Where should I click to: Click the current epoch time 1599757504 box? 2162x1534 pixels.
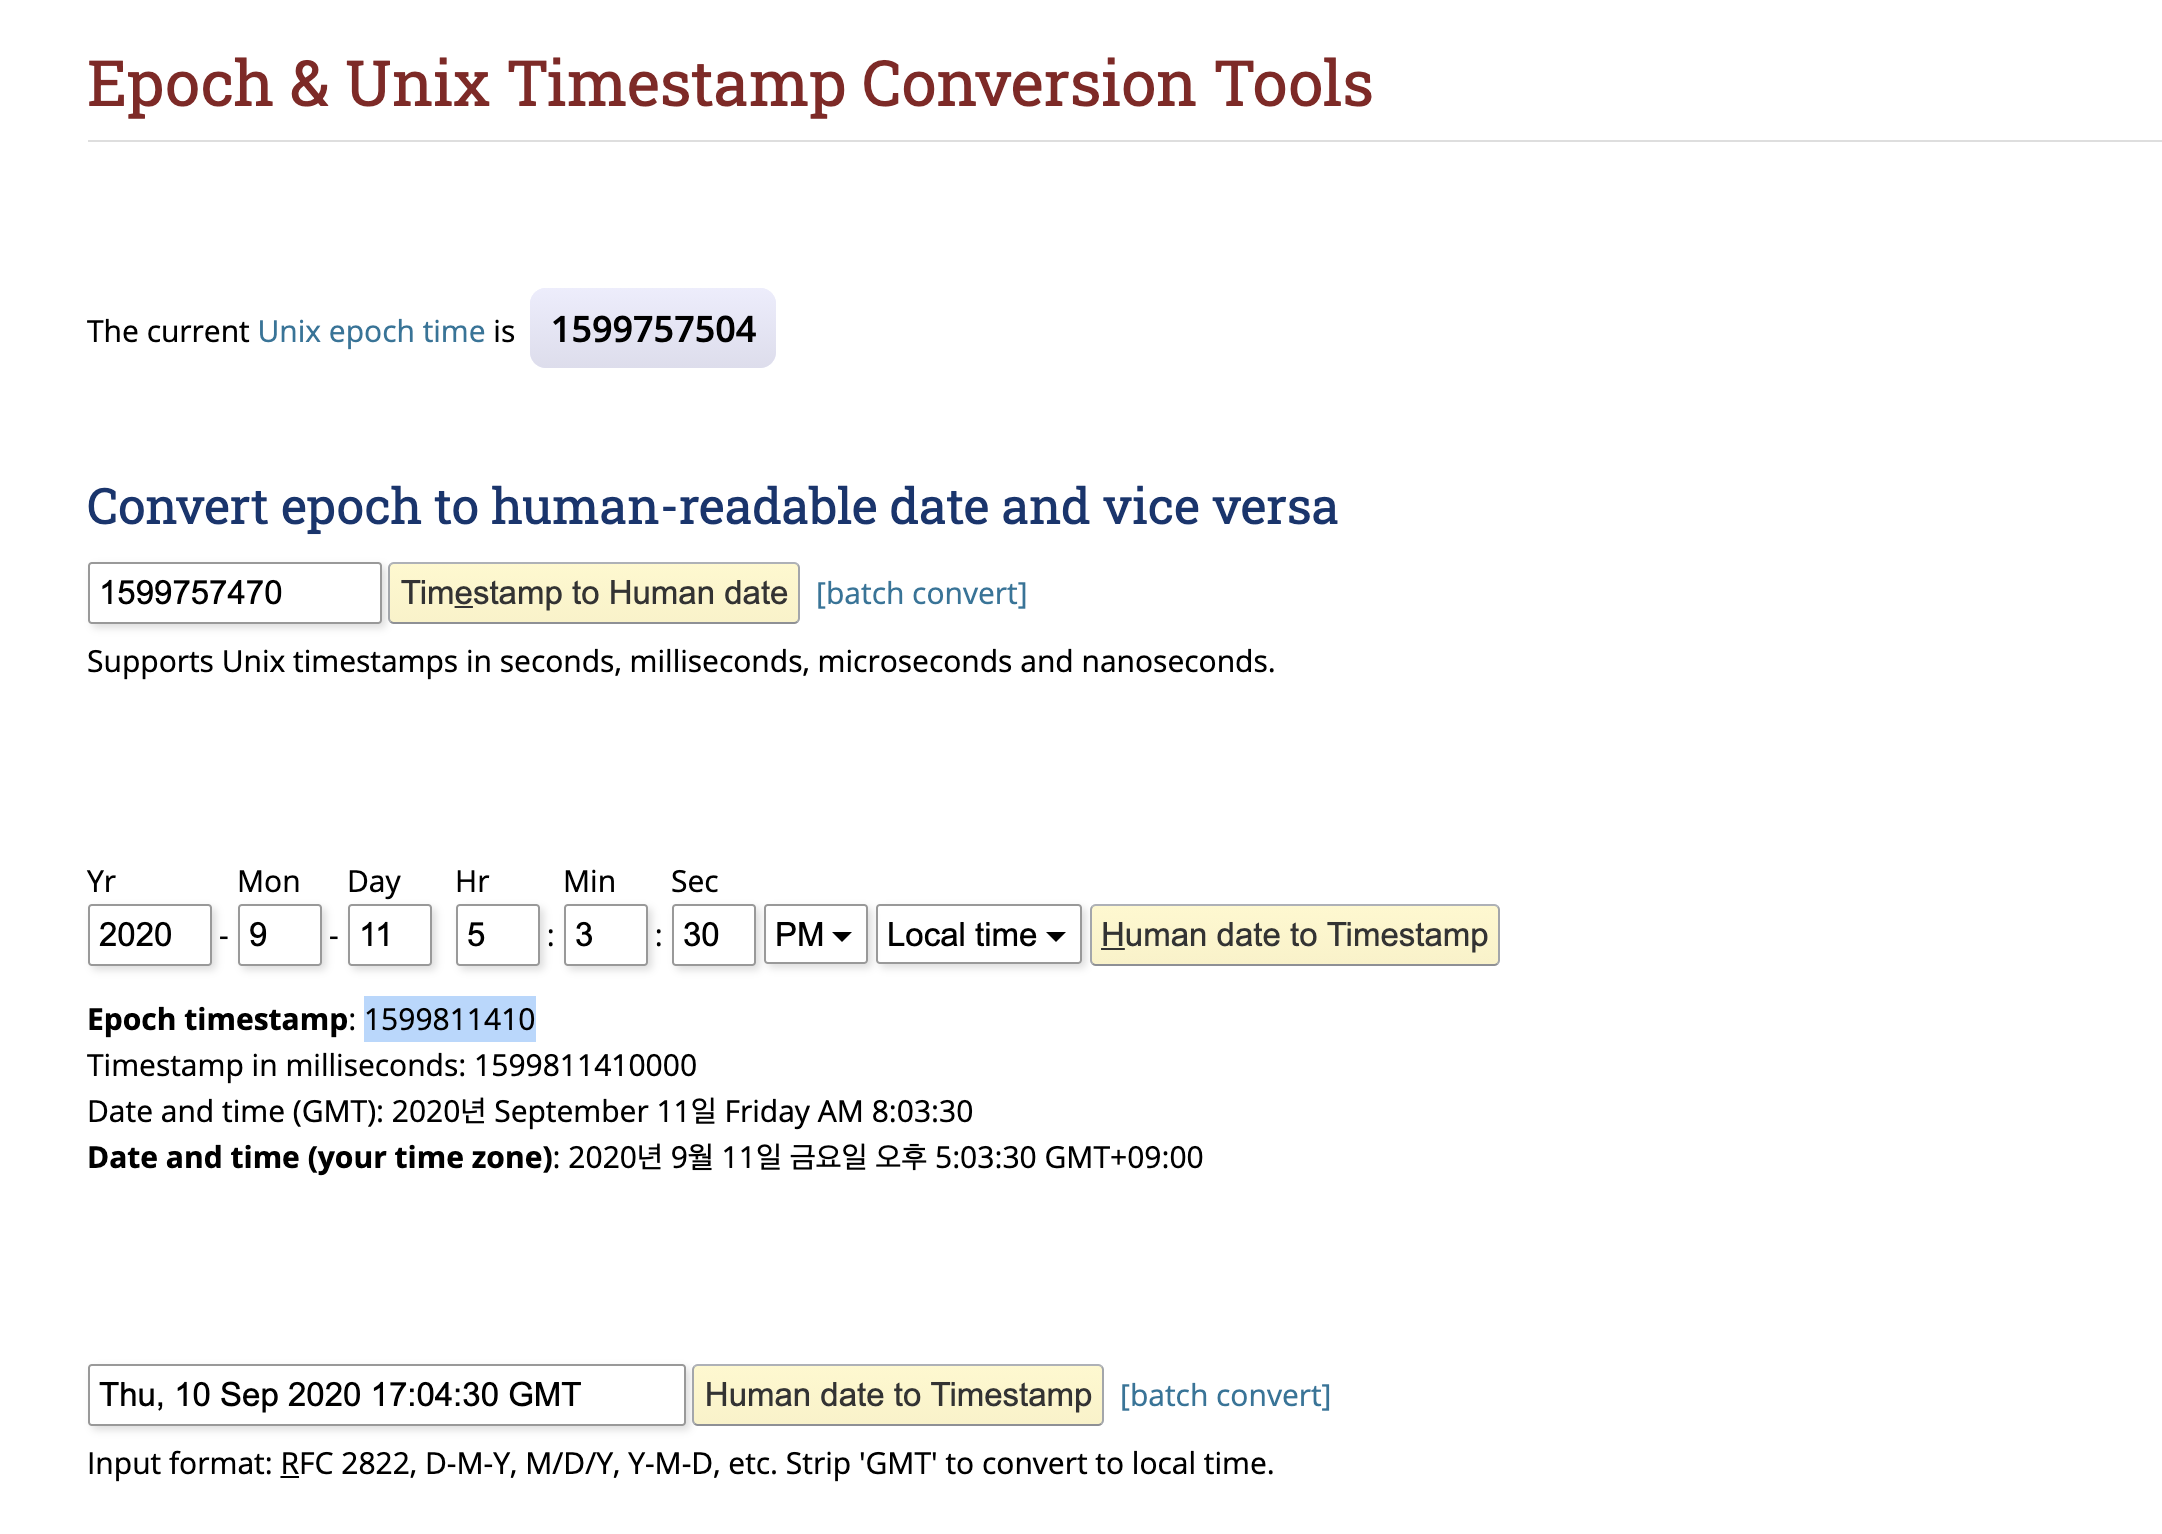point(653,329)
